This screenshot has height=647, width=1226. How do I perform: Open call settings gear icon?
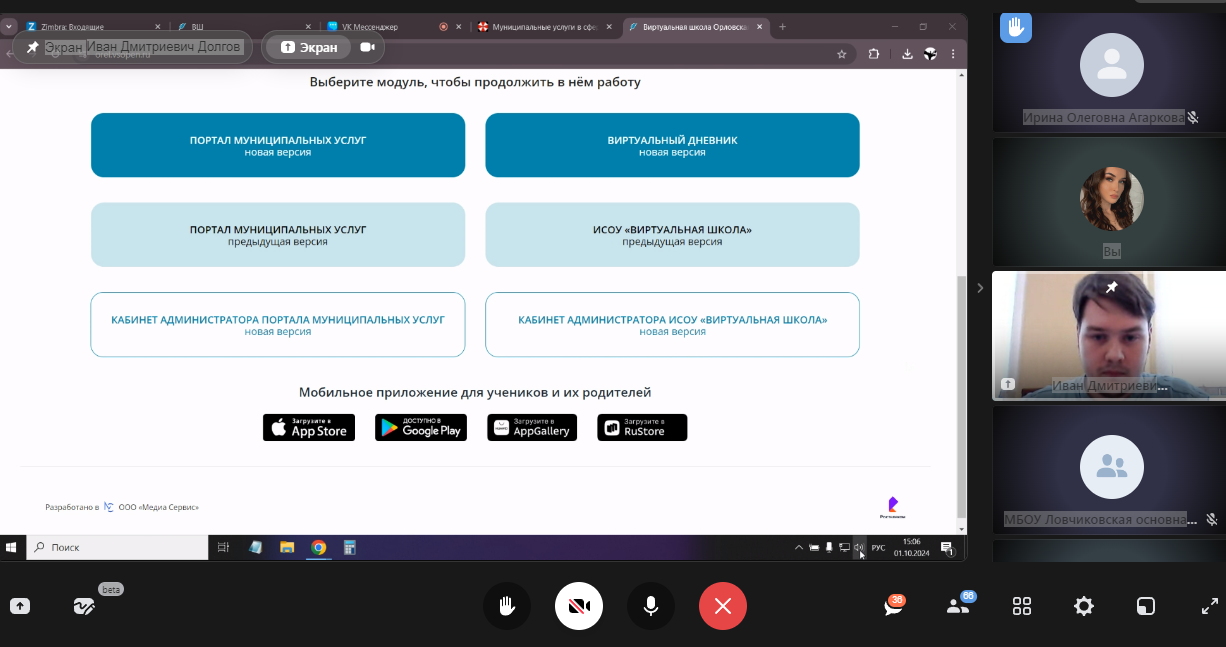1083,606
